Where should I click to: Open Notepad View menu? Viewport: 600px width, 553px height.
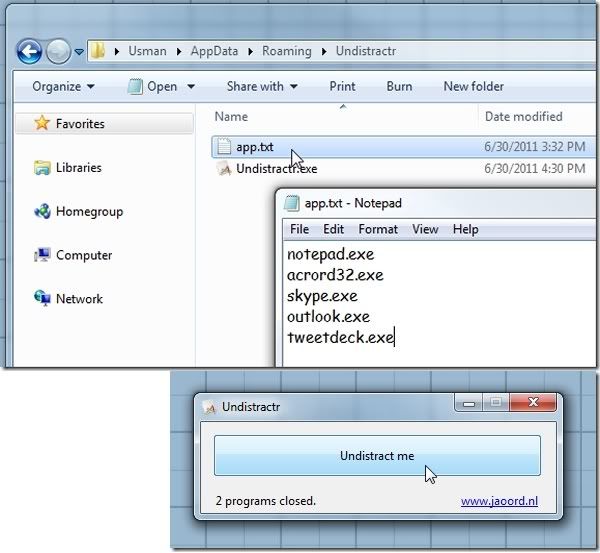click(425, 229)
